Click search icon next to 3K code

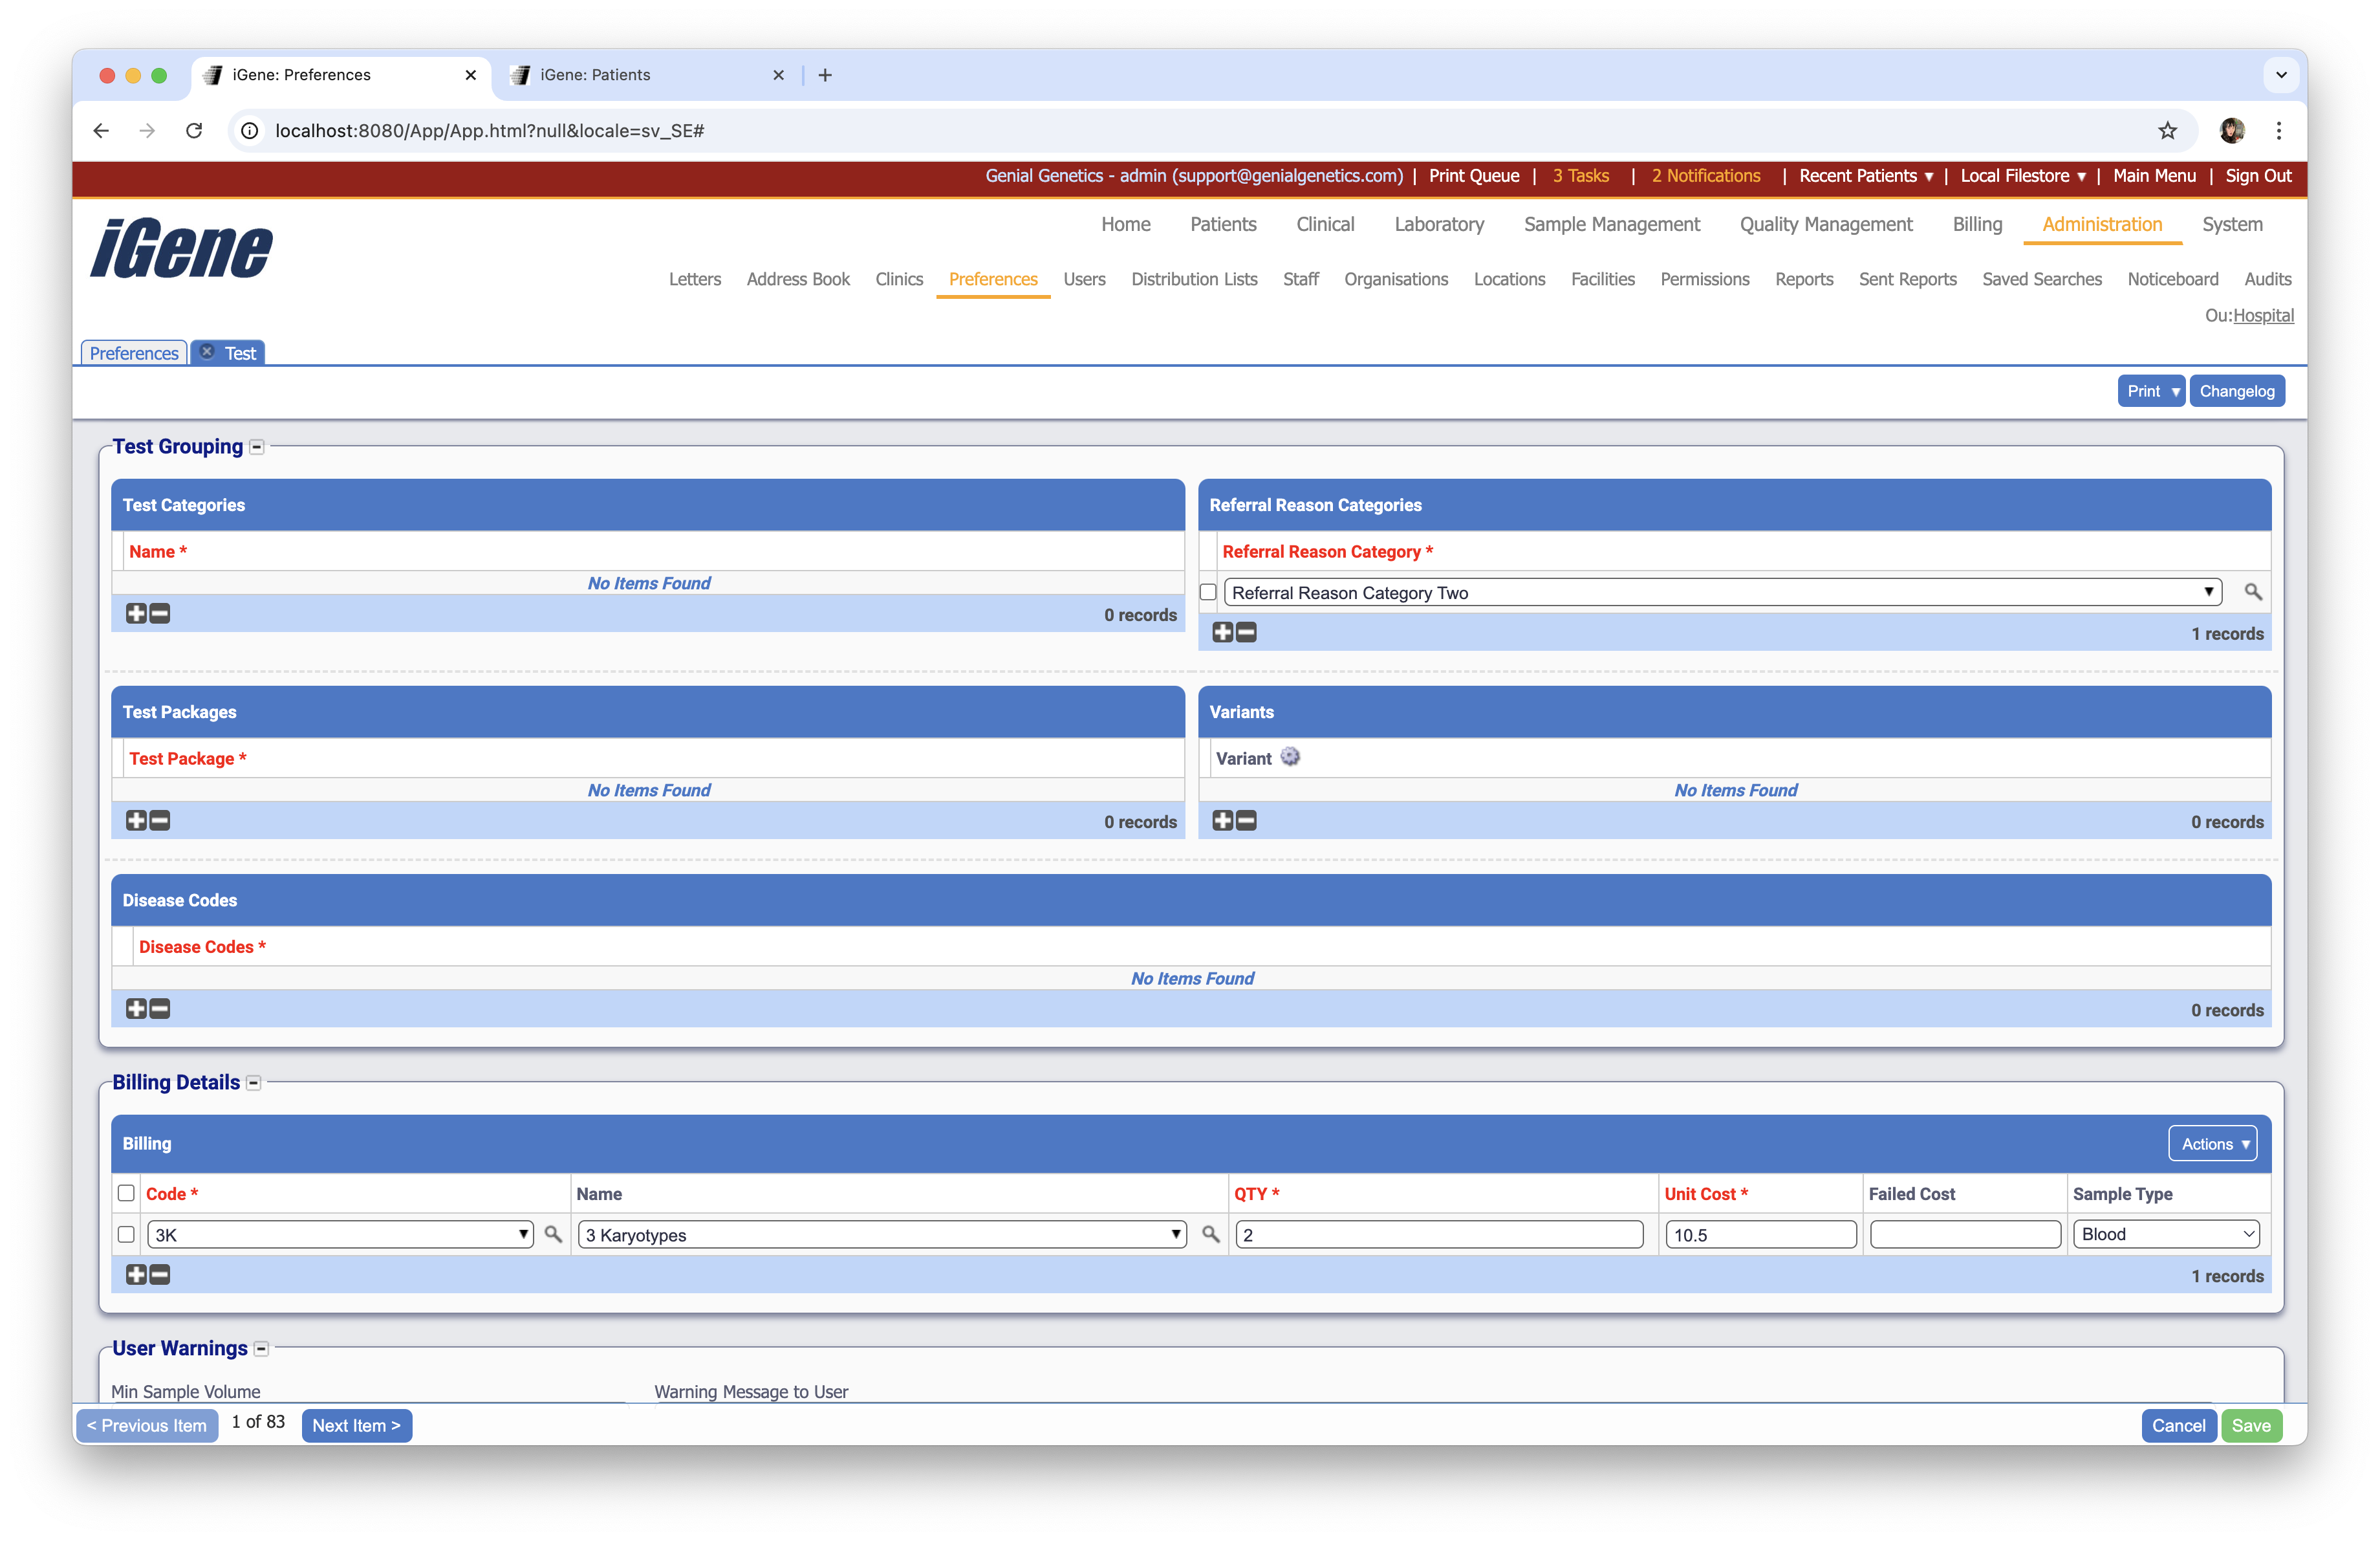(553, 1234)
